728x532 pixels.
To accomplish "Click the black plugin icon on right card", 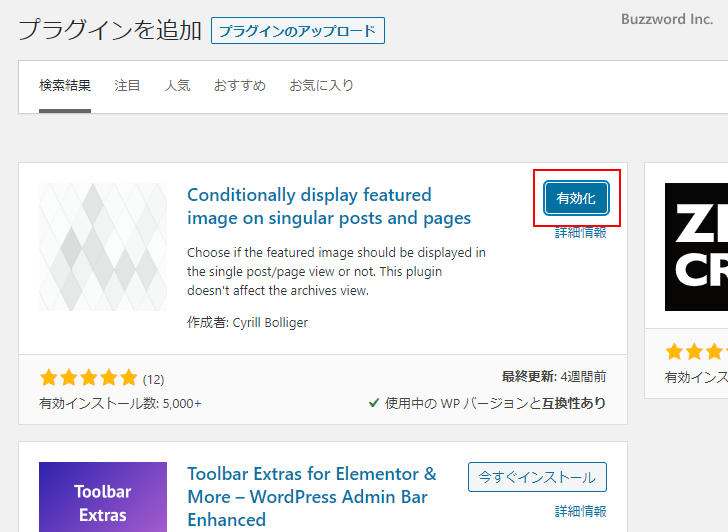I will click(696, 247).
